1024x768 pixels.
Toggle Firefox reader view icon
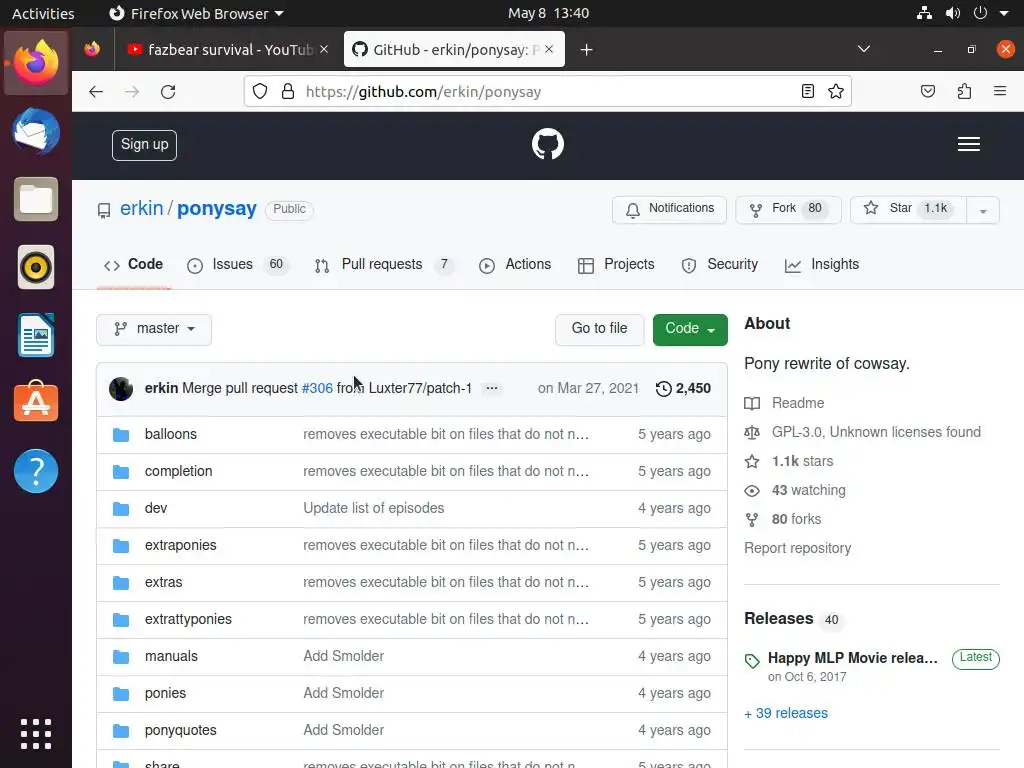(808, 91)
